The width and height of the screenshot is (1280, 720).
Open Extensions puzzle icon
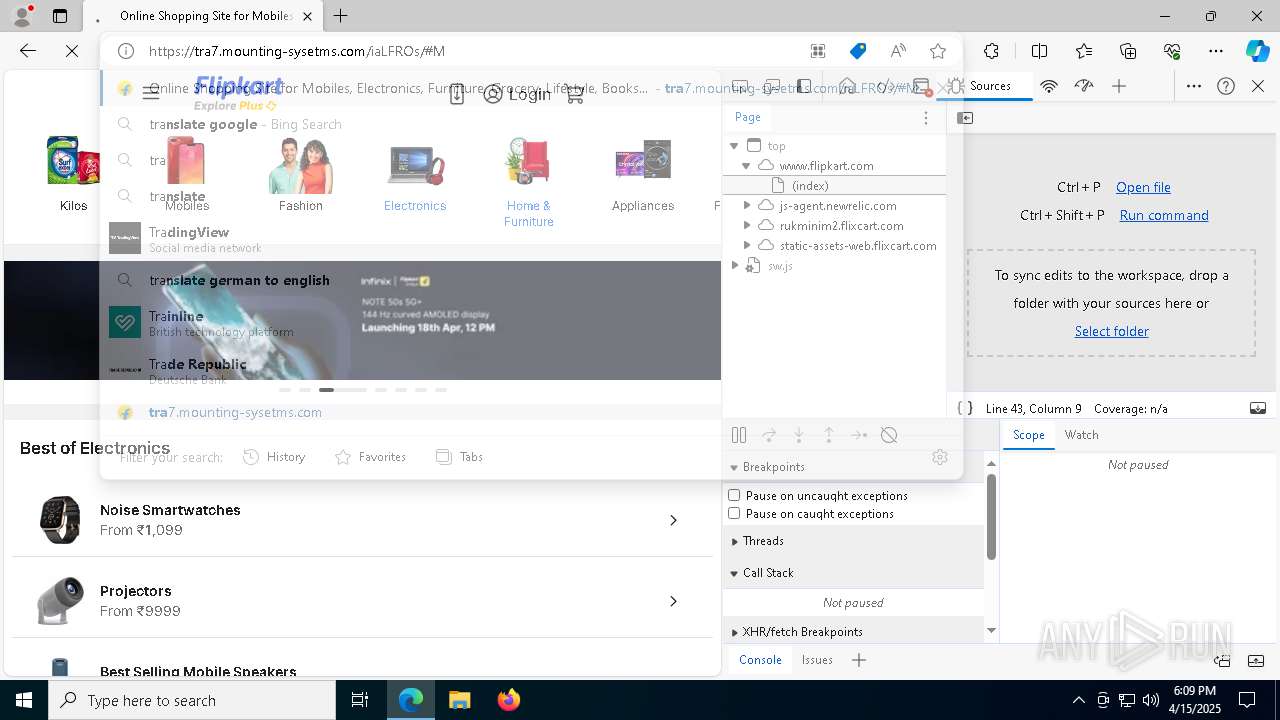991,51
